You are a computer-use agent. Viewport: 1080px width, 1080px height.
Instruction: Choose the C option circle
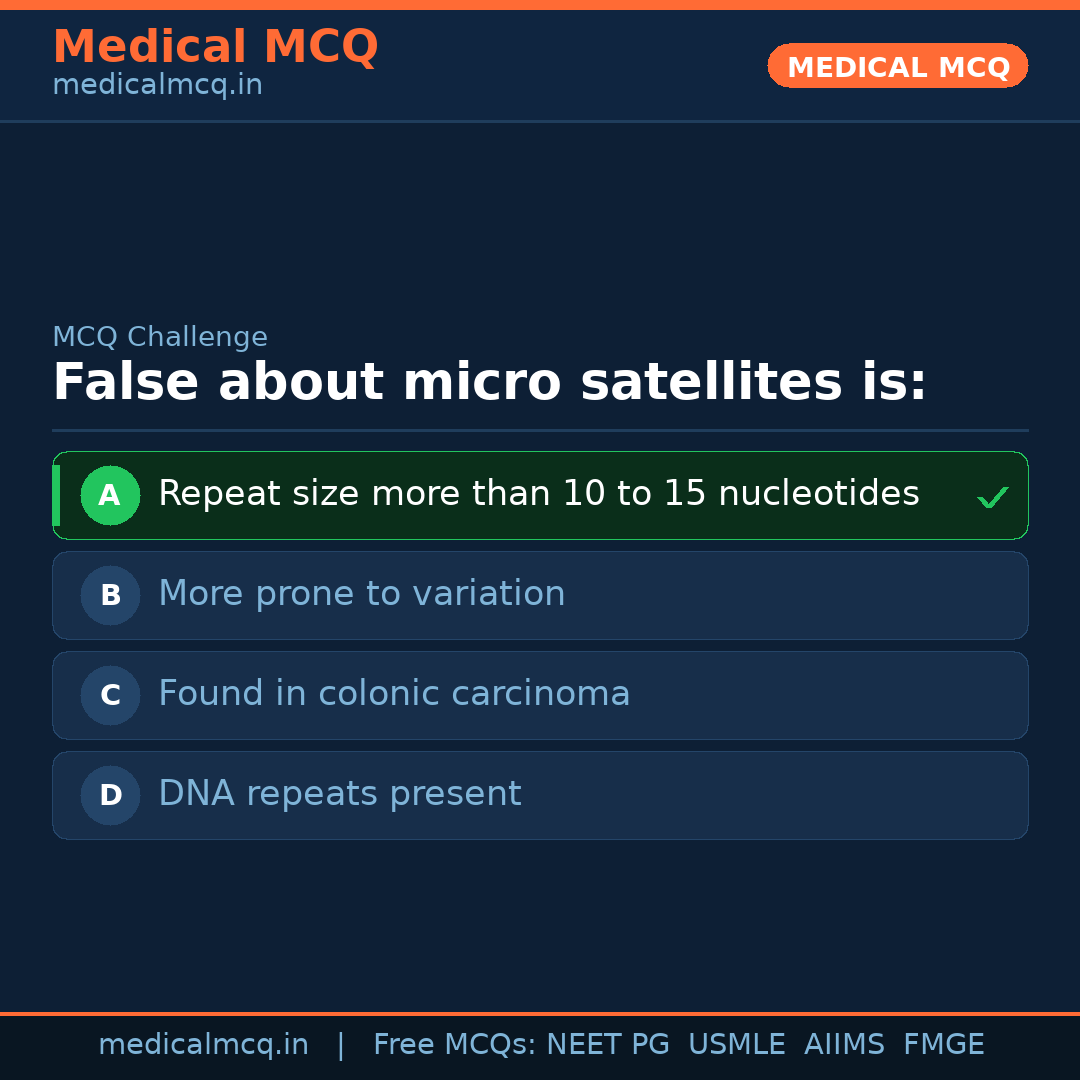(110, 695)
